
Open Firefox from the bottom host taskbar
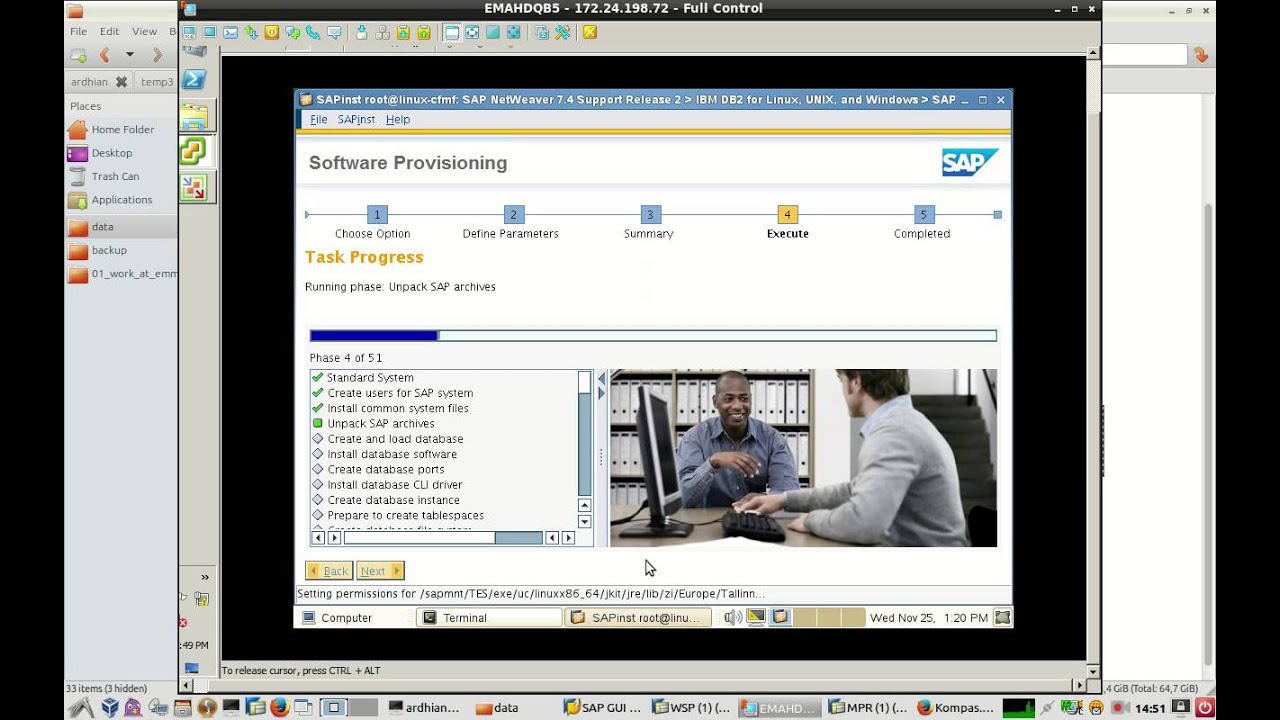(279, 707)
